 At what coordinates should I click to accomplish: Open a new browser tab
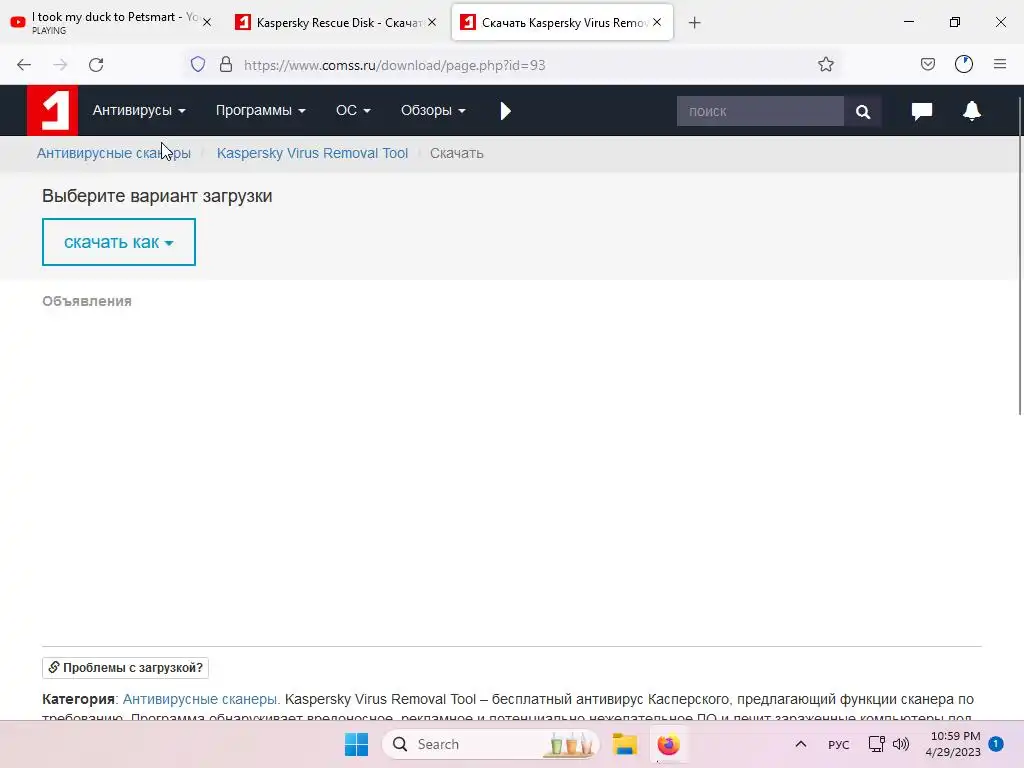point(694,23)
